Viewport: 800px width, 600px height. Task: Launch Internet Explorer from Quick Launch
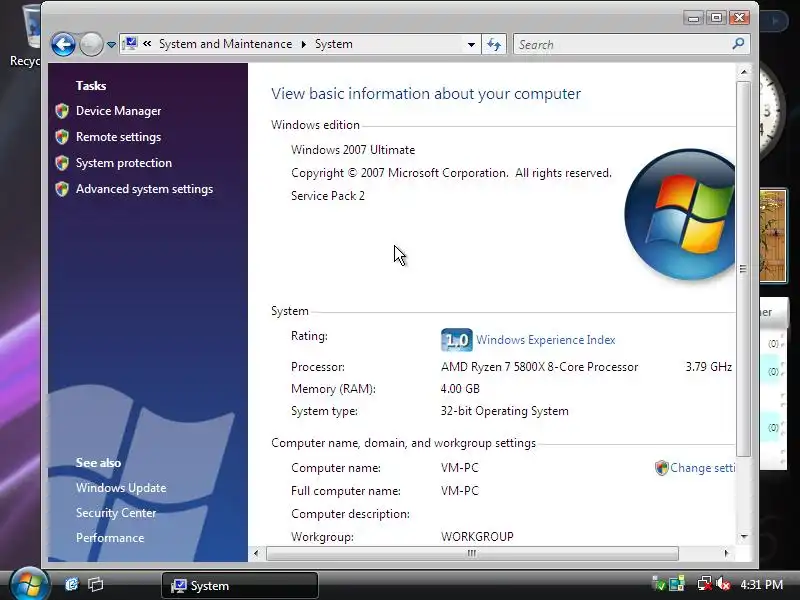pos(72,584)
